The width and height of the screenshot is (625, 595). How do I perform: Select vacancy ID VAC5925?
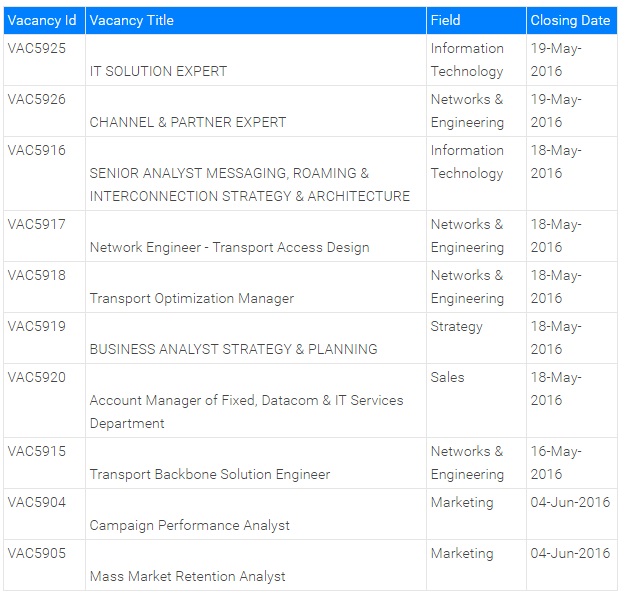(37, 48)
